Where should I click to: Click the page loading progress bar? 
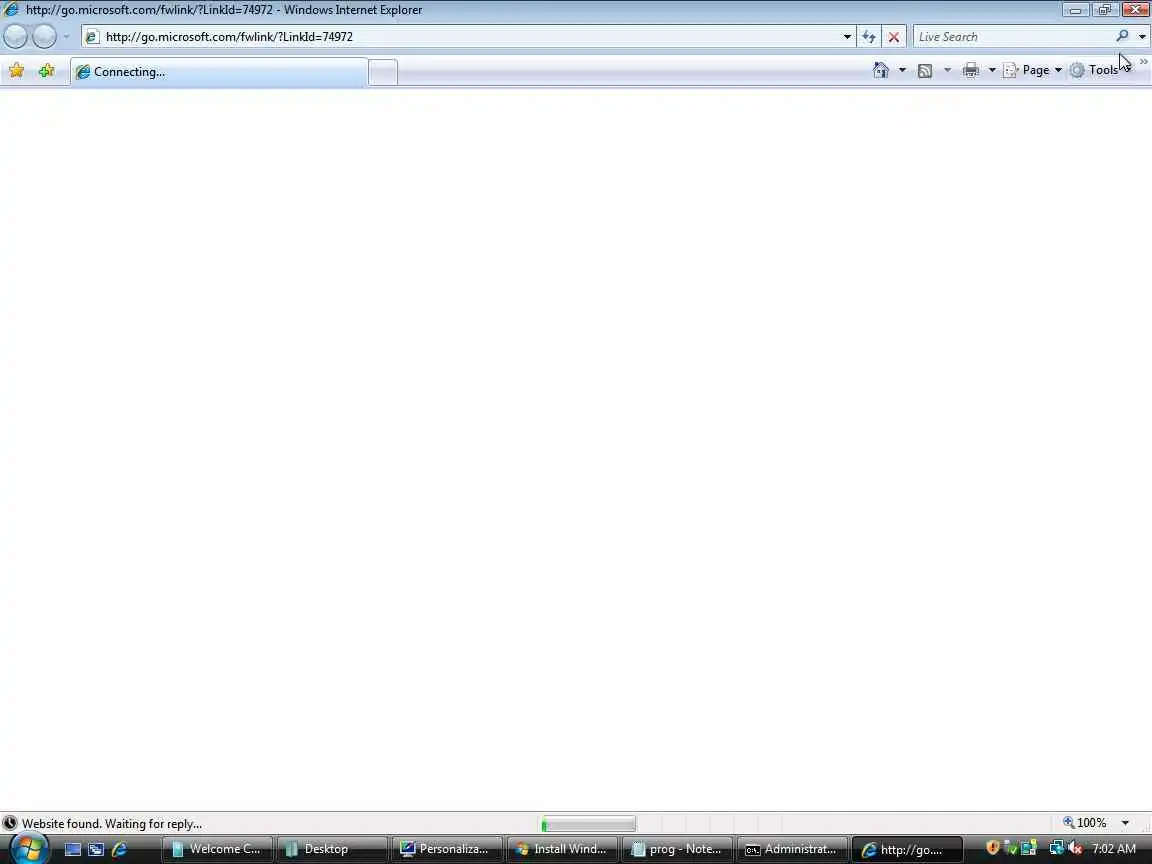pos(588,824)
